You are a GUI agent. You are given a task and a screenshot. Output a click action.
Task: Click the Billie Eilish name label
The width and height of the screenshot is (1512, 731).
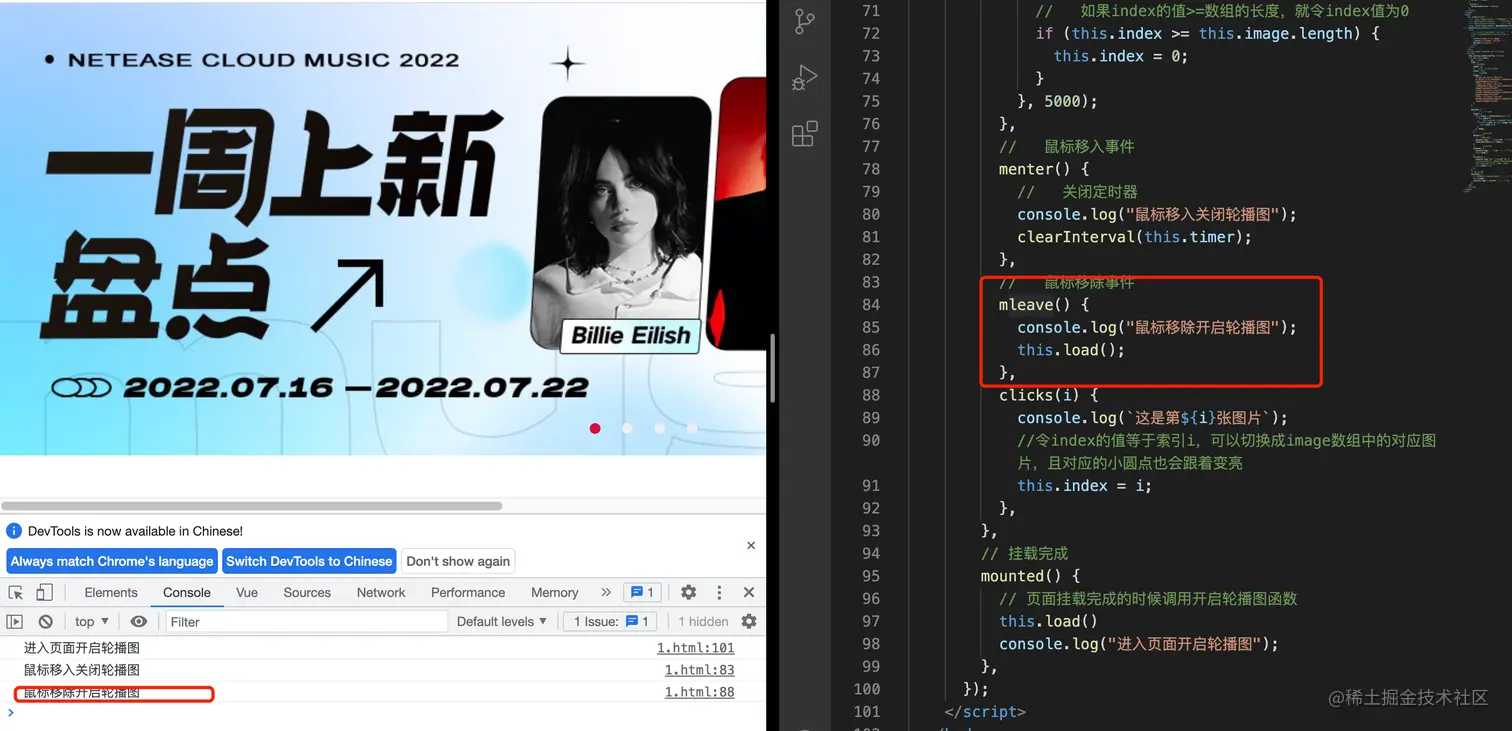(630, 335)
